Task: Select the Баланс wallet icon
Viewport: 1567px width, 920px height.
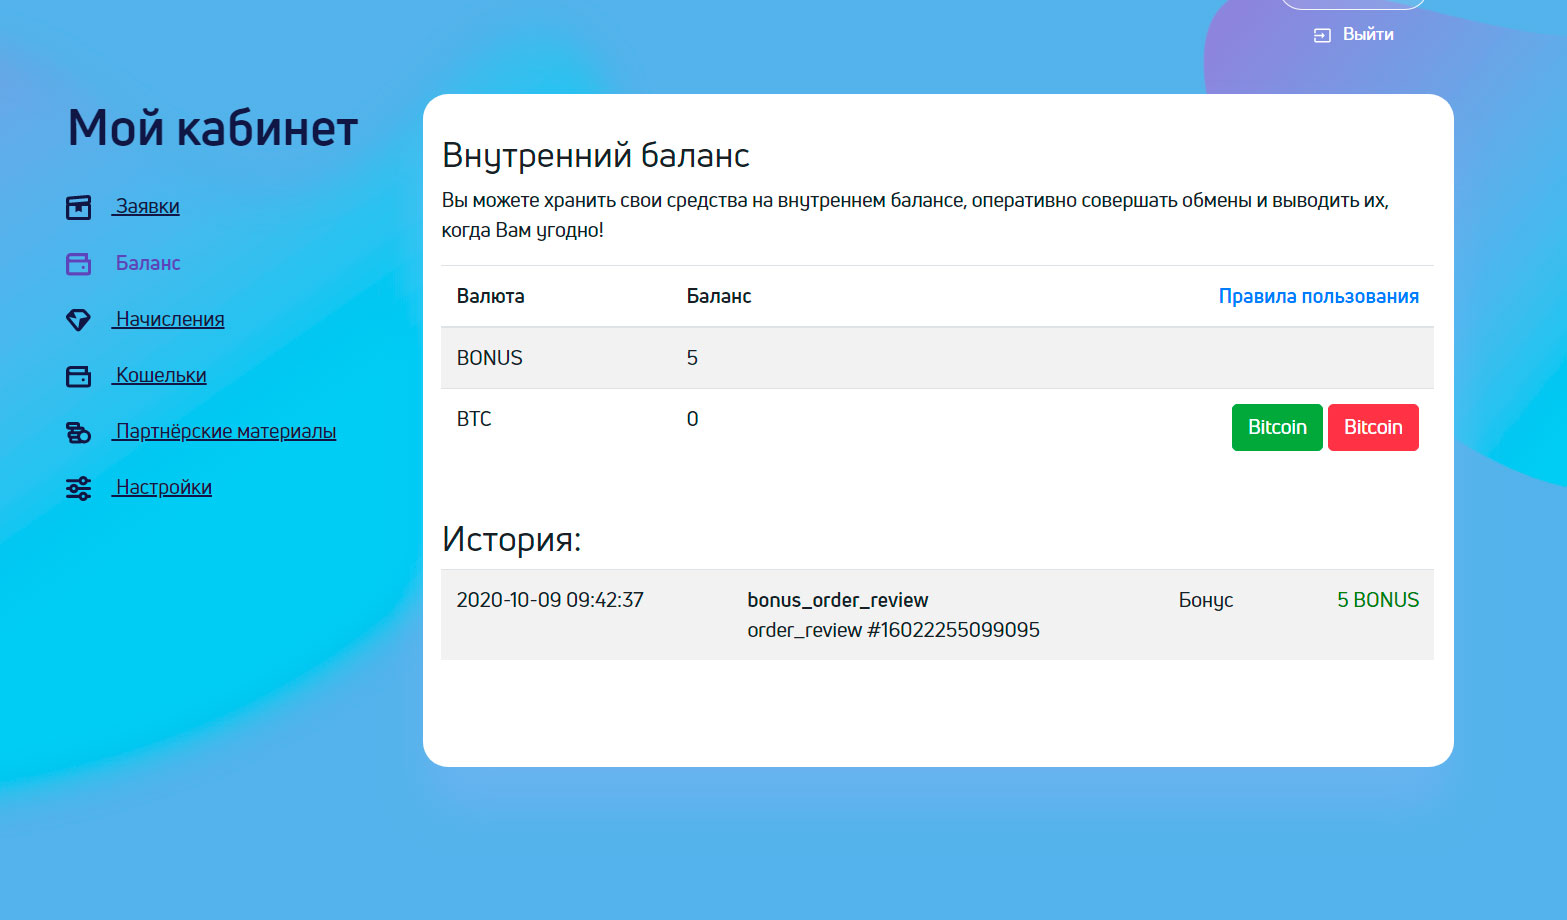Action: (78, 263)
